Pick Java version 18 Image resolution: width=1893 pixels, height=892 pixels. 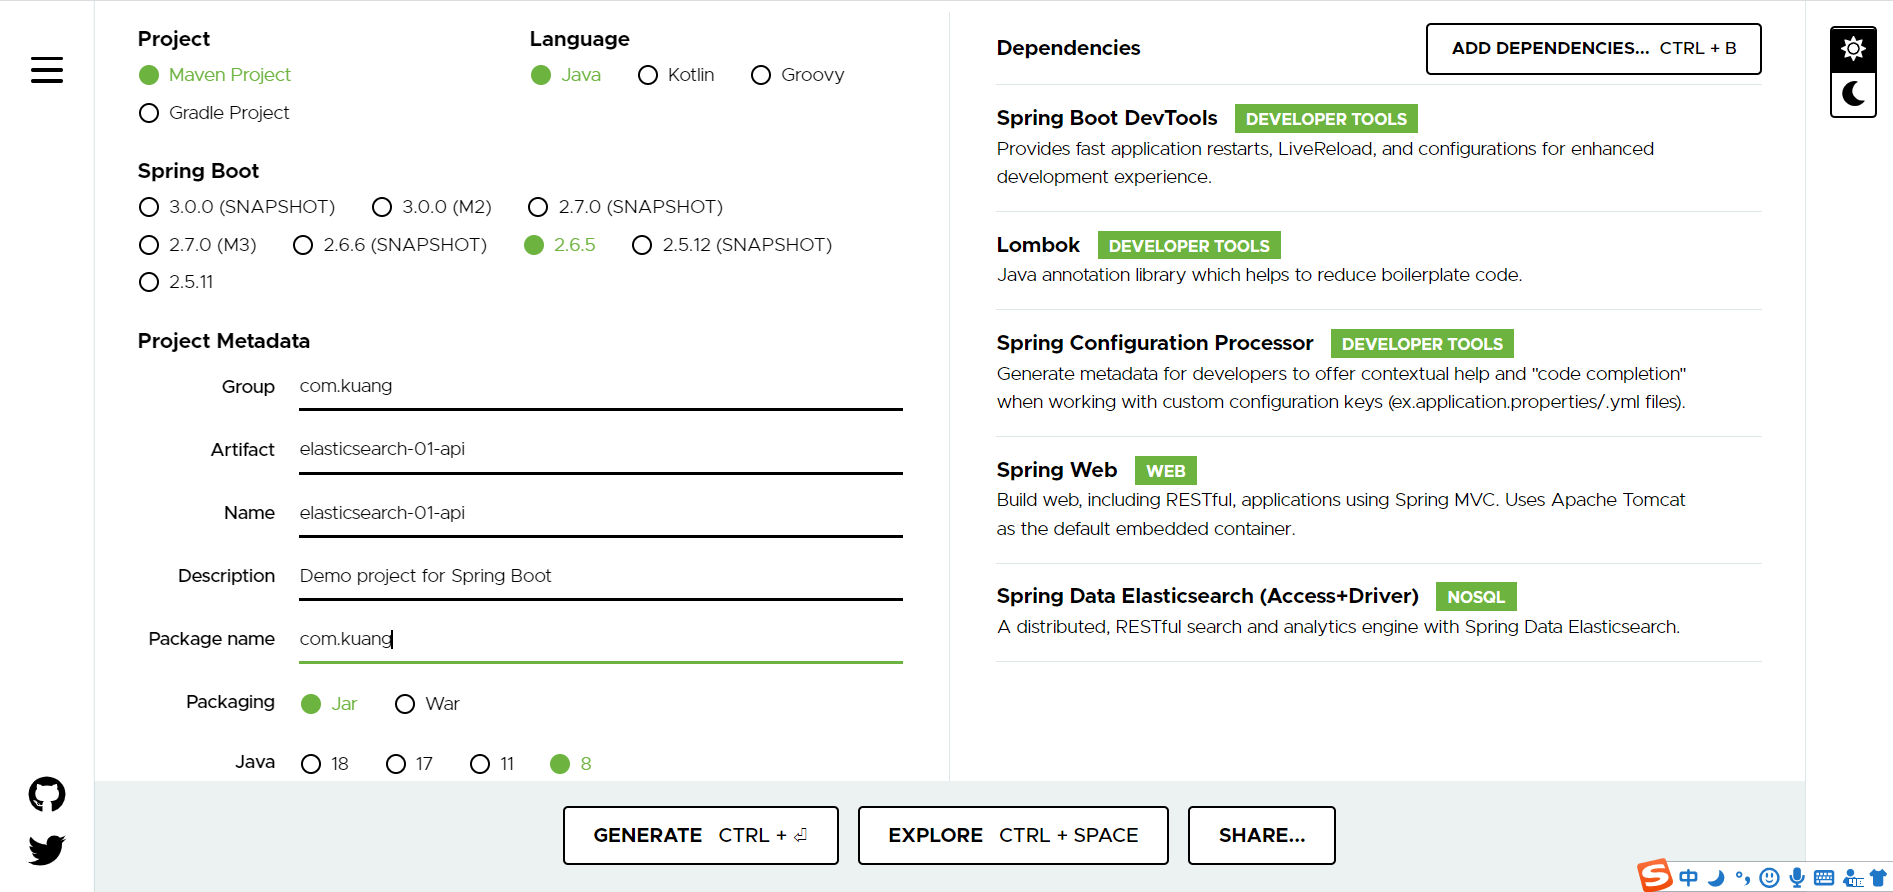pos(325,764)
